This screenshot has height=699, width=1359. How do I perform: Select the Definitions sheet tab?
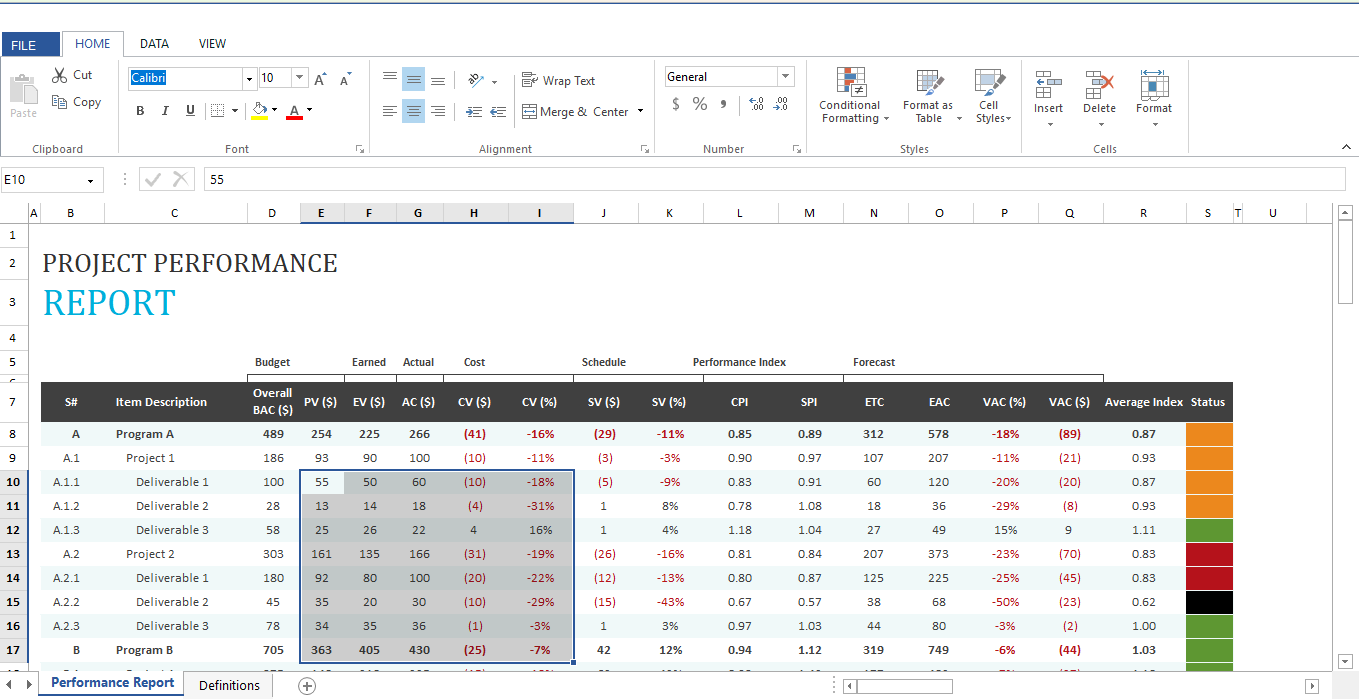pyautogui.click(x=229, y=685)
